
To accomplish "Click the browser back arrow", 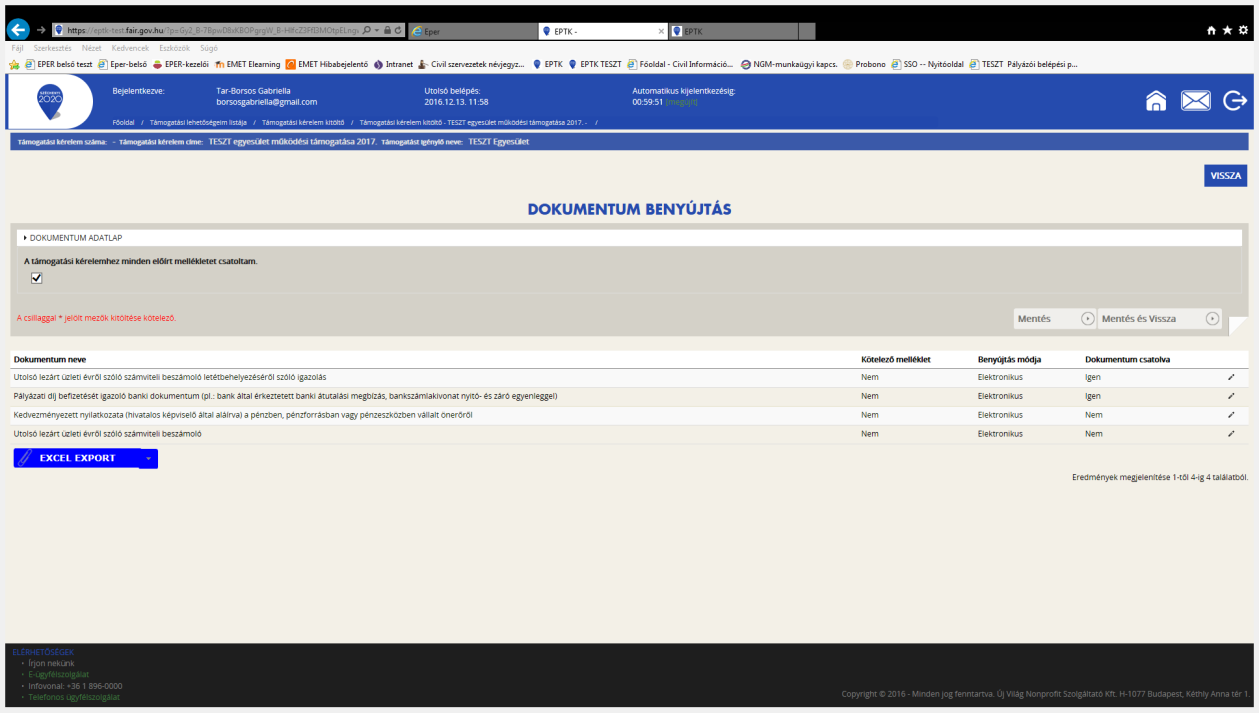I will pos(17,30).
